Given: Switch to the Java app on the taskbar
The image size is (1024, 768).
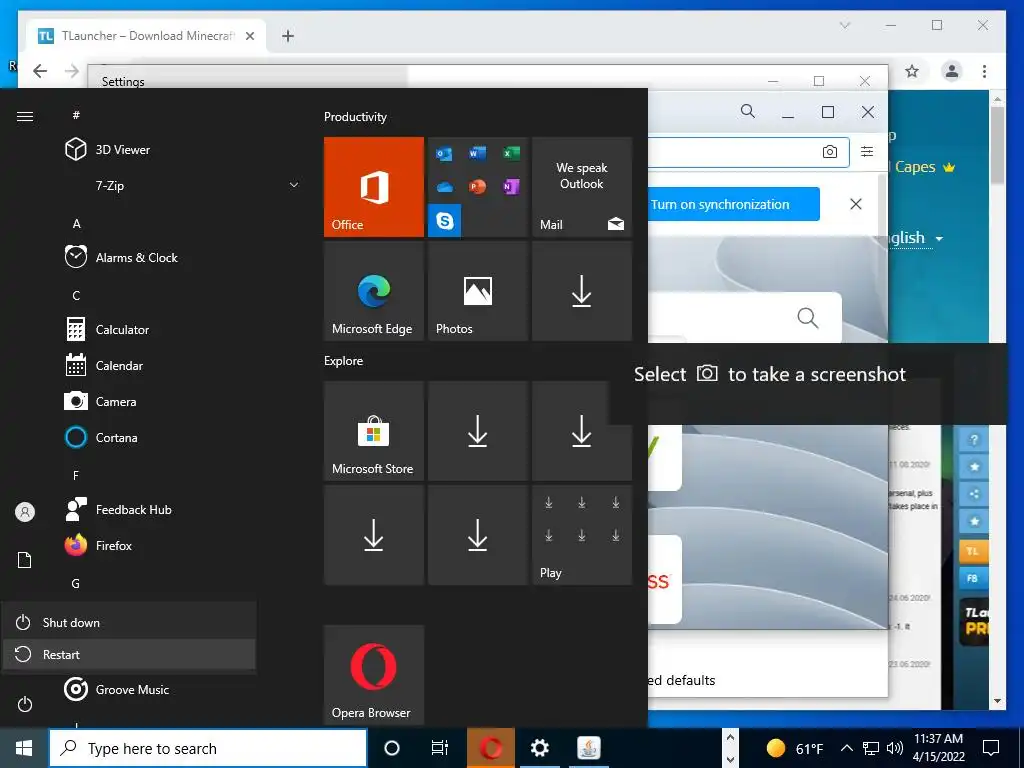Looking at the screenshot, I should pyautogui.click(x=588, y=748).
